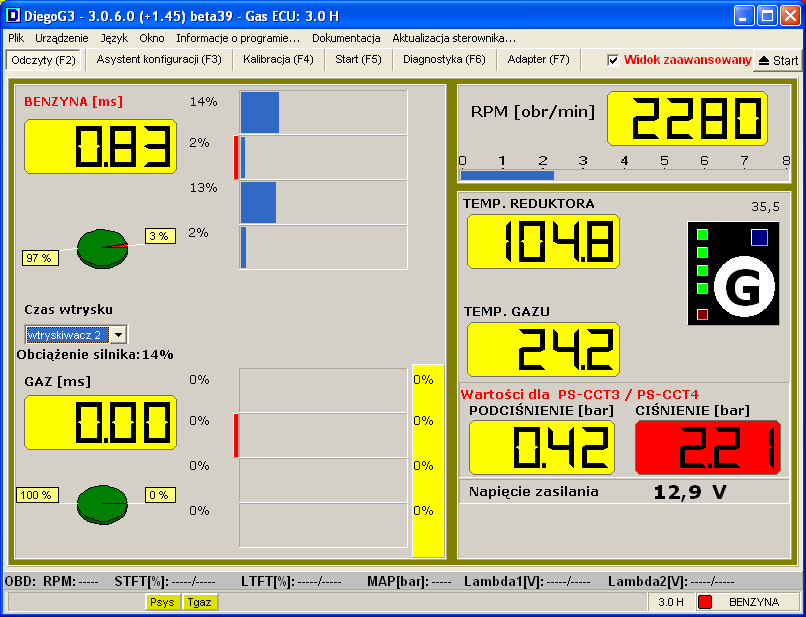Screen dimensions: 806x617
Task: Switch to Odczyty (F2) tab
Action: [x=43, y=60]
